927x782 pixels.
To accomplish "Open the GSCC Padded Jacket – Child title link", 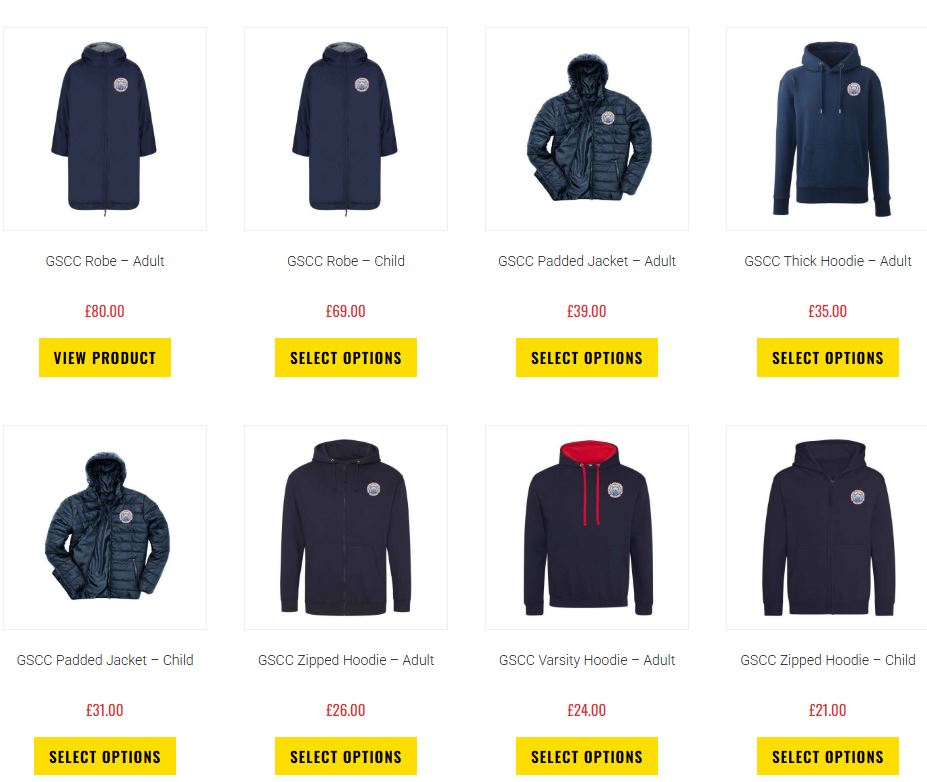I will (105, 660).
